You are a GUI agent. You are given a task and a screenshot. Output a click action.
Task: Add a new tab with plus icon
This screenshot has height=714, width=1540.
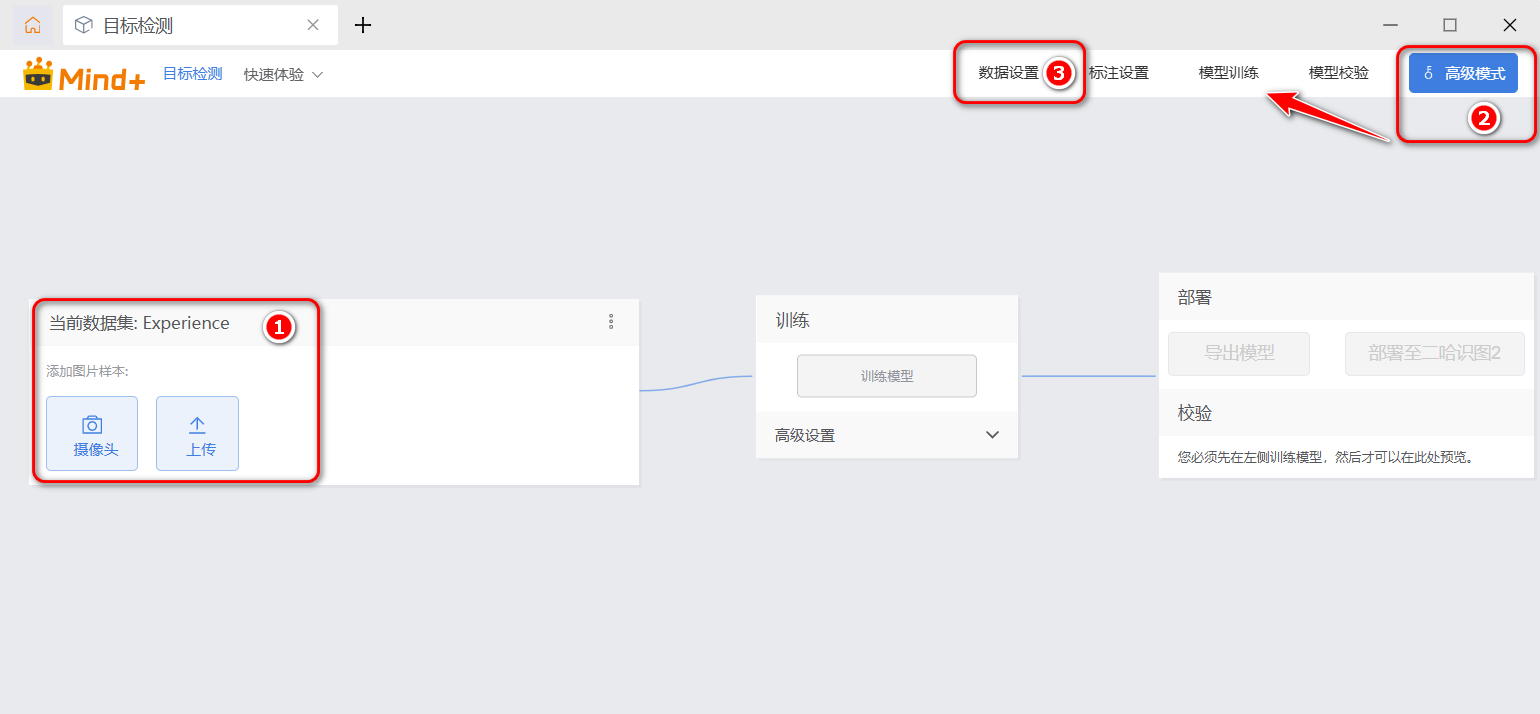tap(363, 25)
